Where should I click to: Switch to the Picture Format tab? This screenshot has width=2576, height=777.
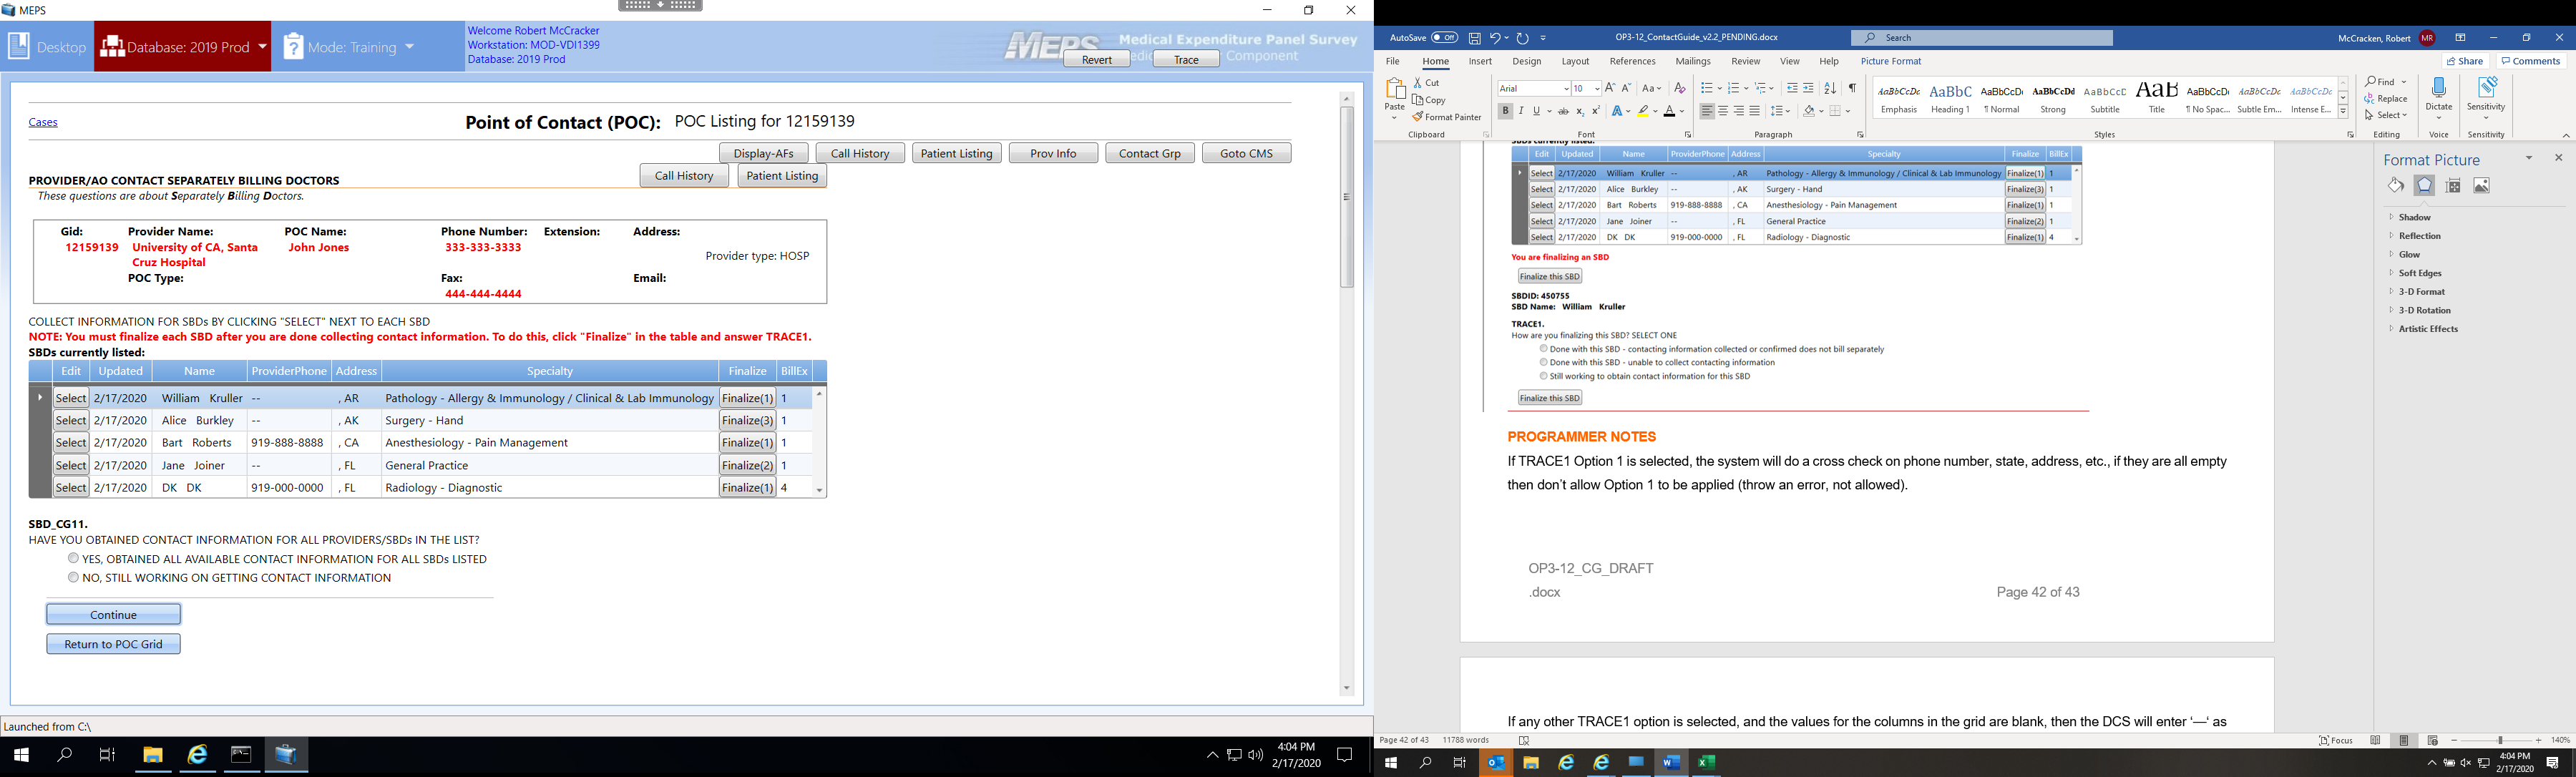(x=1890, y=61)
